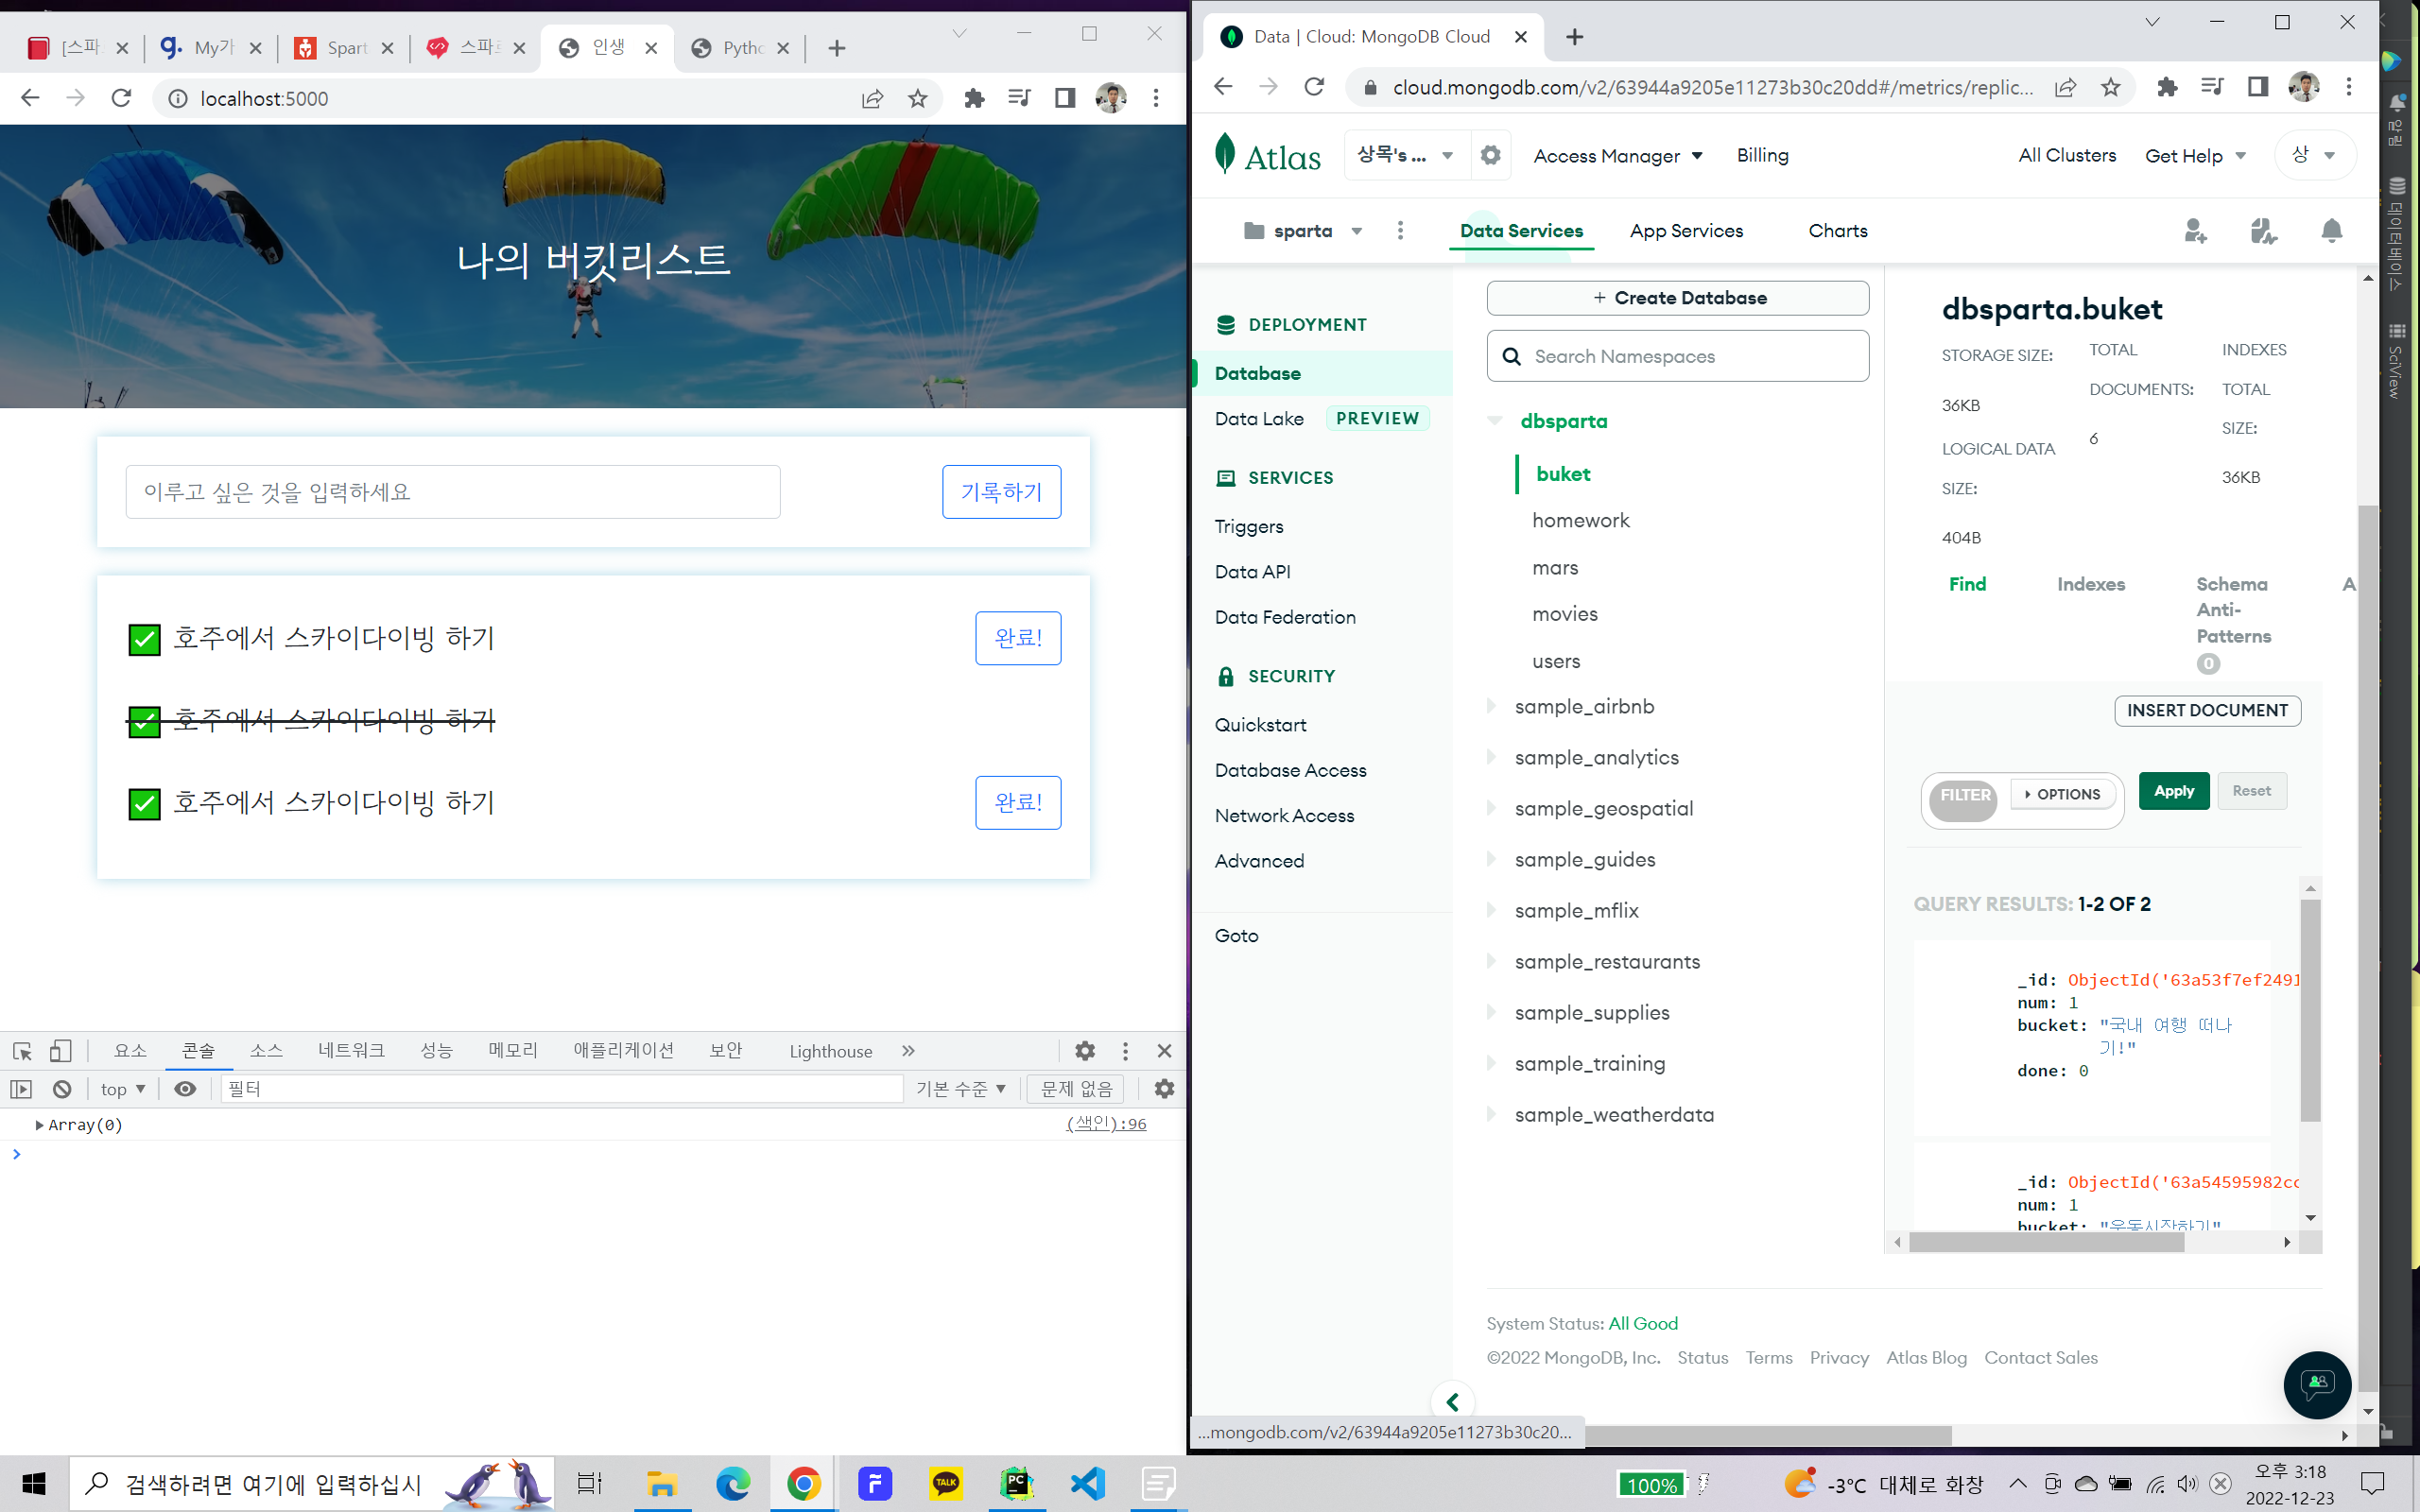Toggle the DevTools device toolbar icon
Screen dimensions: 2420x1512
[60, 1050]
